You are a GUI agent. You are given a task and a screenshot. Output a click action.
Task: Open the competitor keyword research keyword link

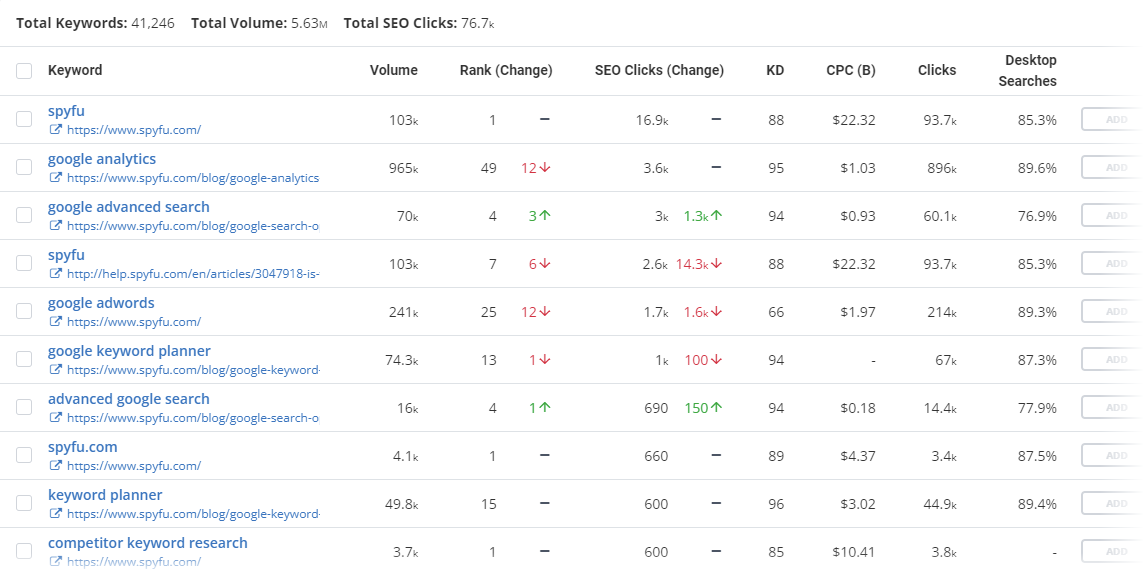click(148, 543)
